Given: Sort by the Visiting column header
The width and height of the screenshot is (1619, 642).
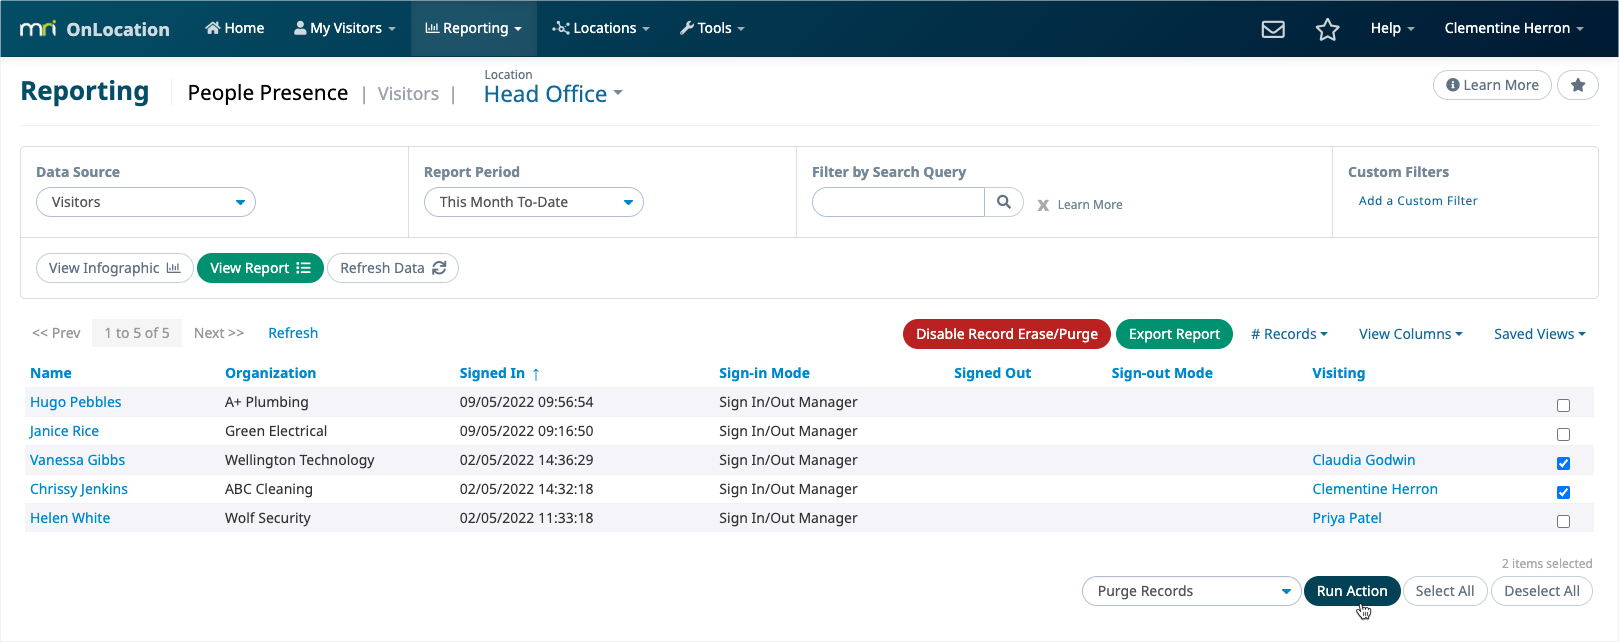Looking at the screenshot, I should pyautogui.click(x=1338, y=373).
